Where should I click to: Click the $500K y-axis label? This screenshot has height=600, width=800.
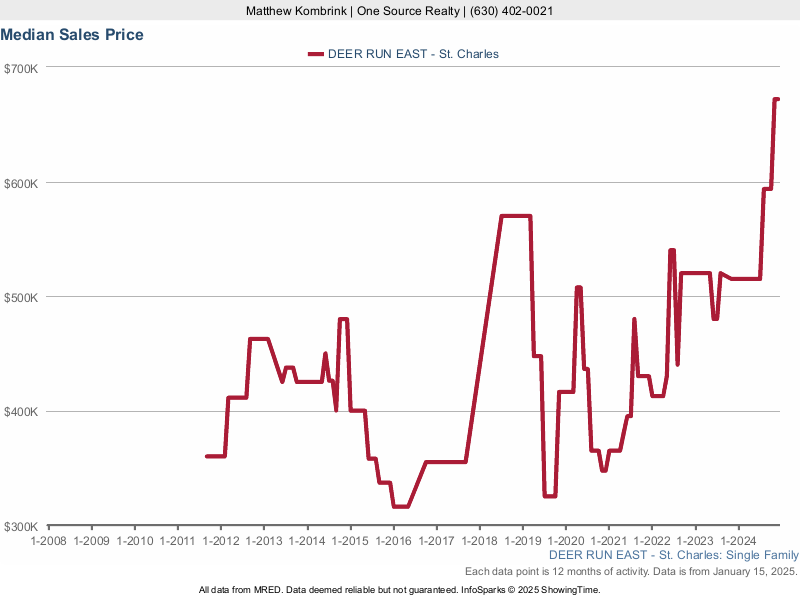tap(21, 298)
